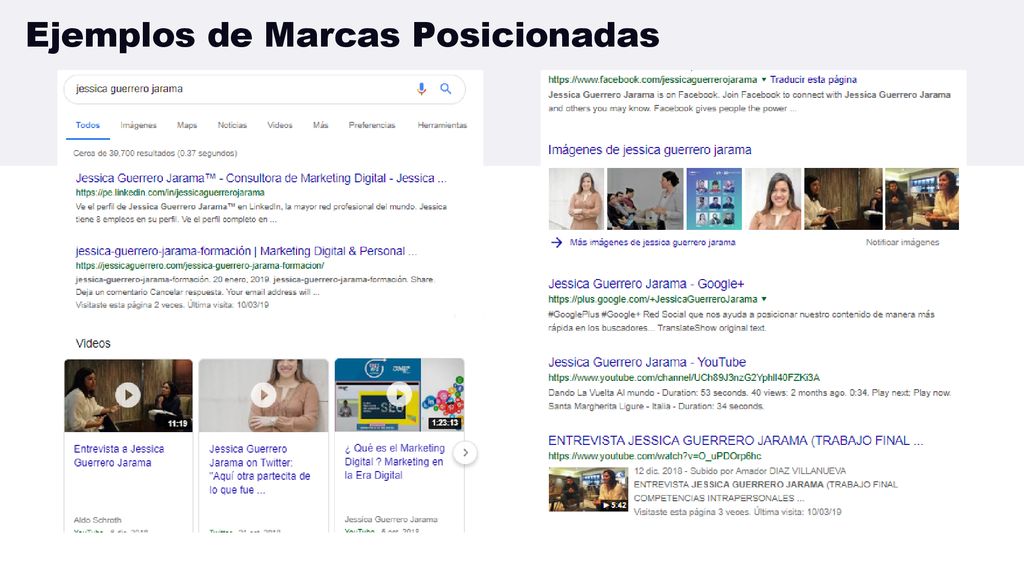Open the ENTREVISTA video thumbnail with 5:42
Image resolution: width=1024 pixels, height=576 pixels.
pos(588,489)
